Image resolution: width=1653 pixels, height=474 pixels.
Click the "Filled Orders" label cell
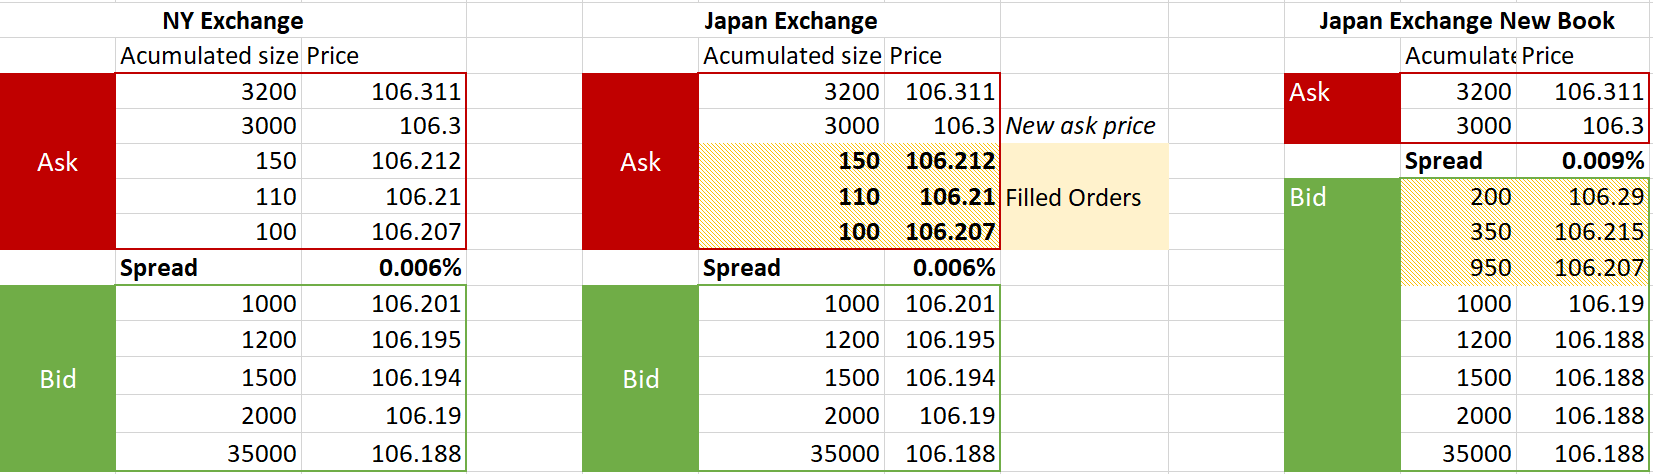(1073, 198)
